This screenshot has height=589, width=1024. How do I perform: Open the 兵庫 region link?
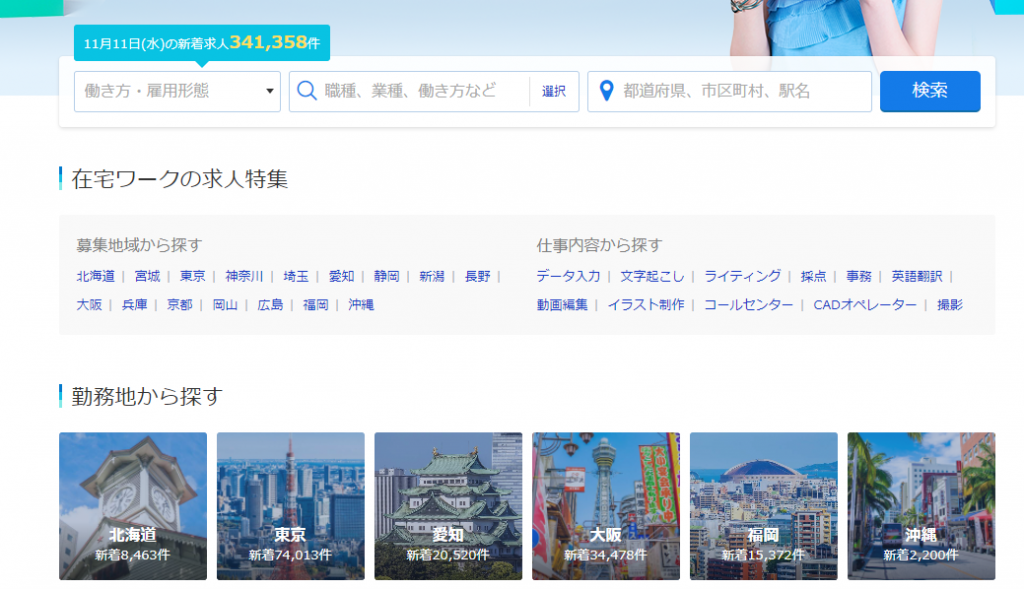click(135, 304)
